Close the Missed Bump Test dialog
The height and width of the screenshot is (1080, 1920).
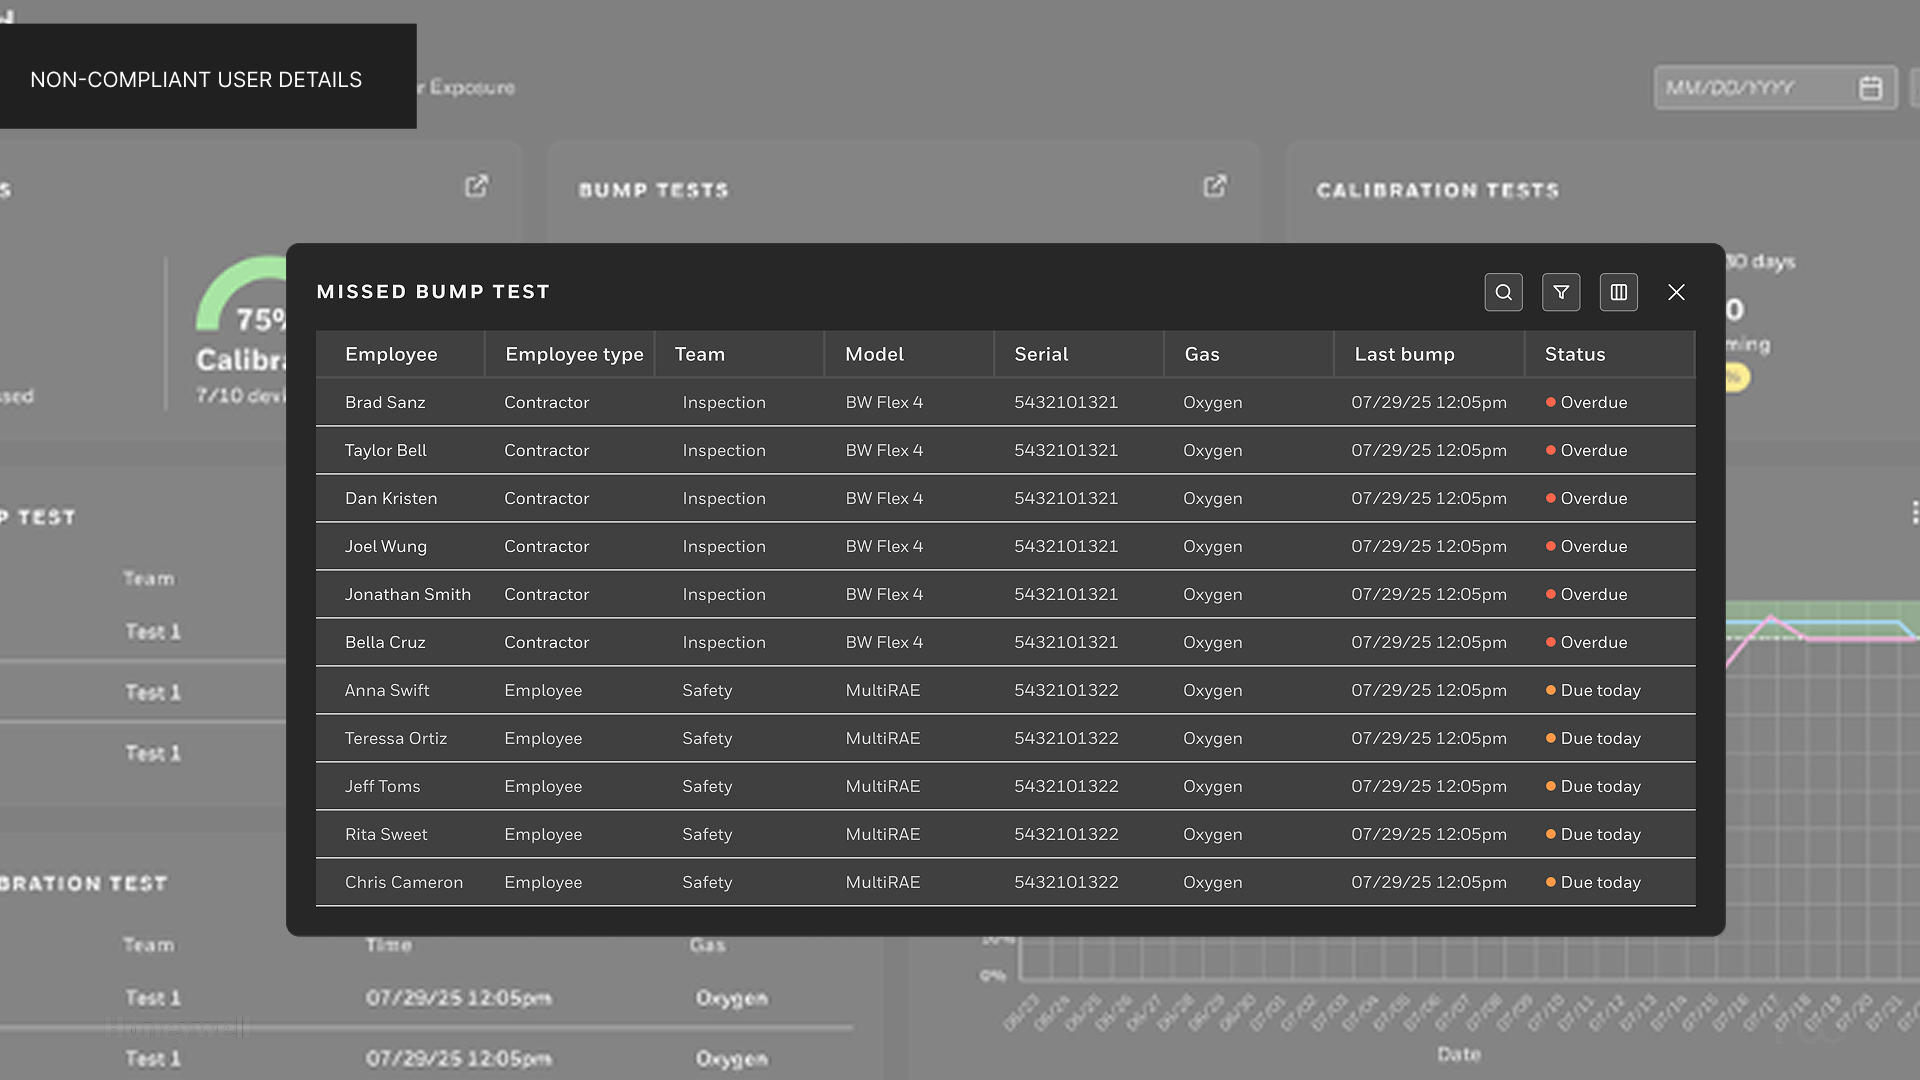(x=1676, y=292)
